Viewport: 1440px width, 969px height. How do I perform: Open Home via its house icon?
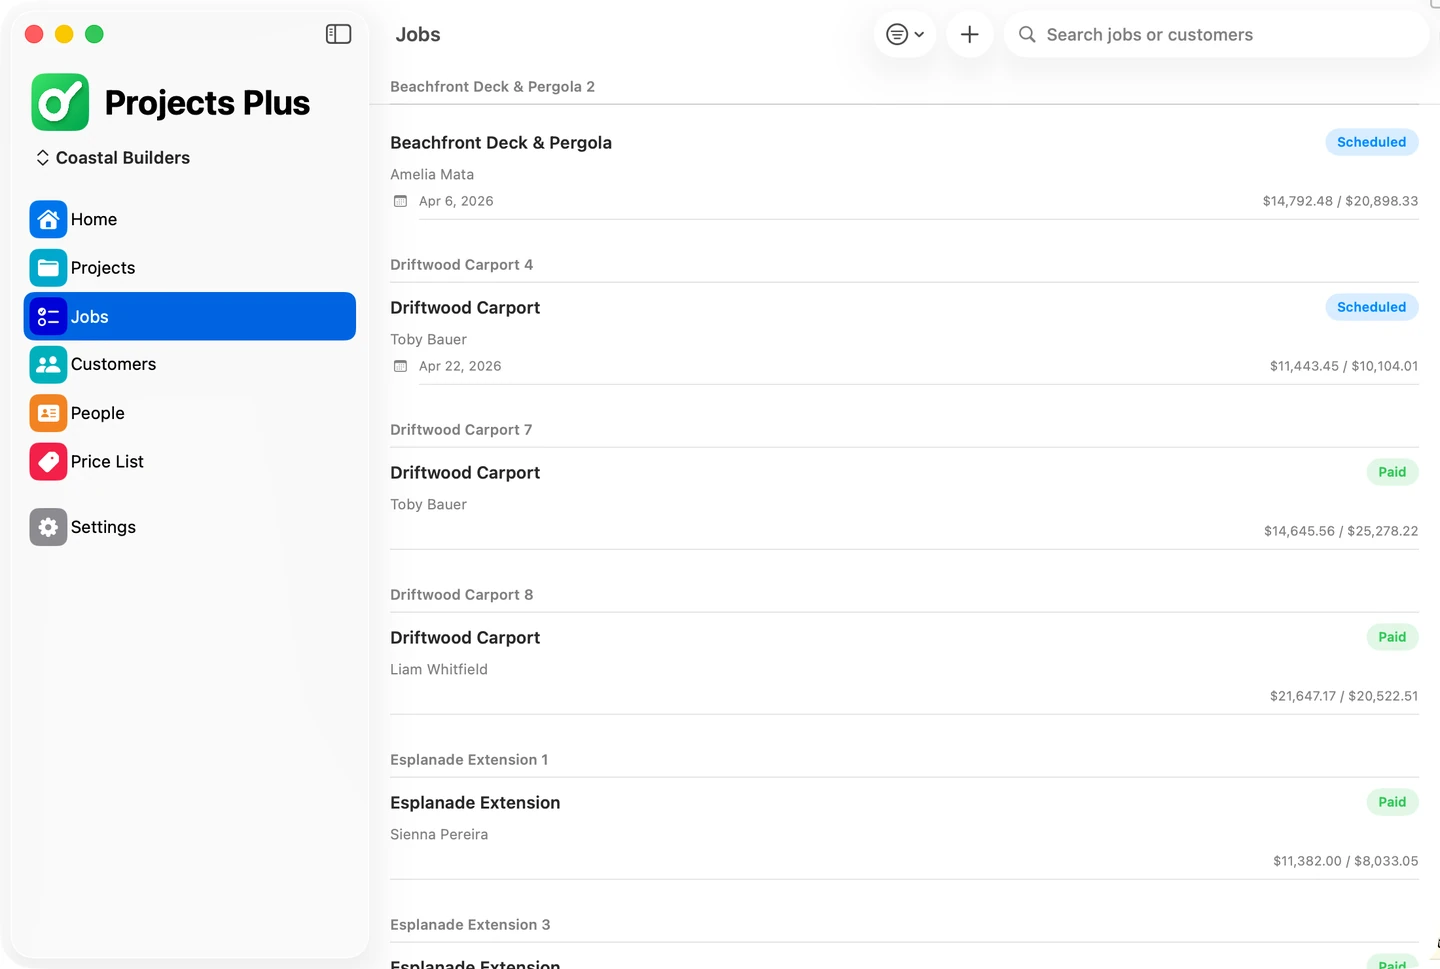[48, 219]
